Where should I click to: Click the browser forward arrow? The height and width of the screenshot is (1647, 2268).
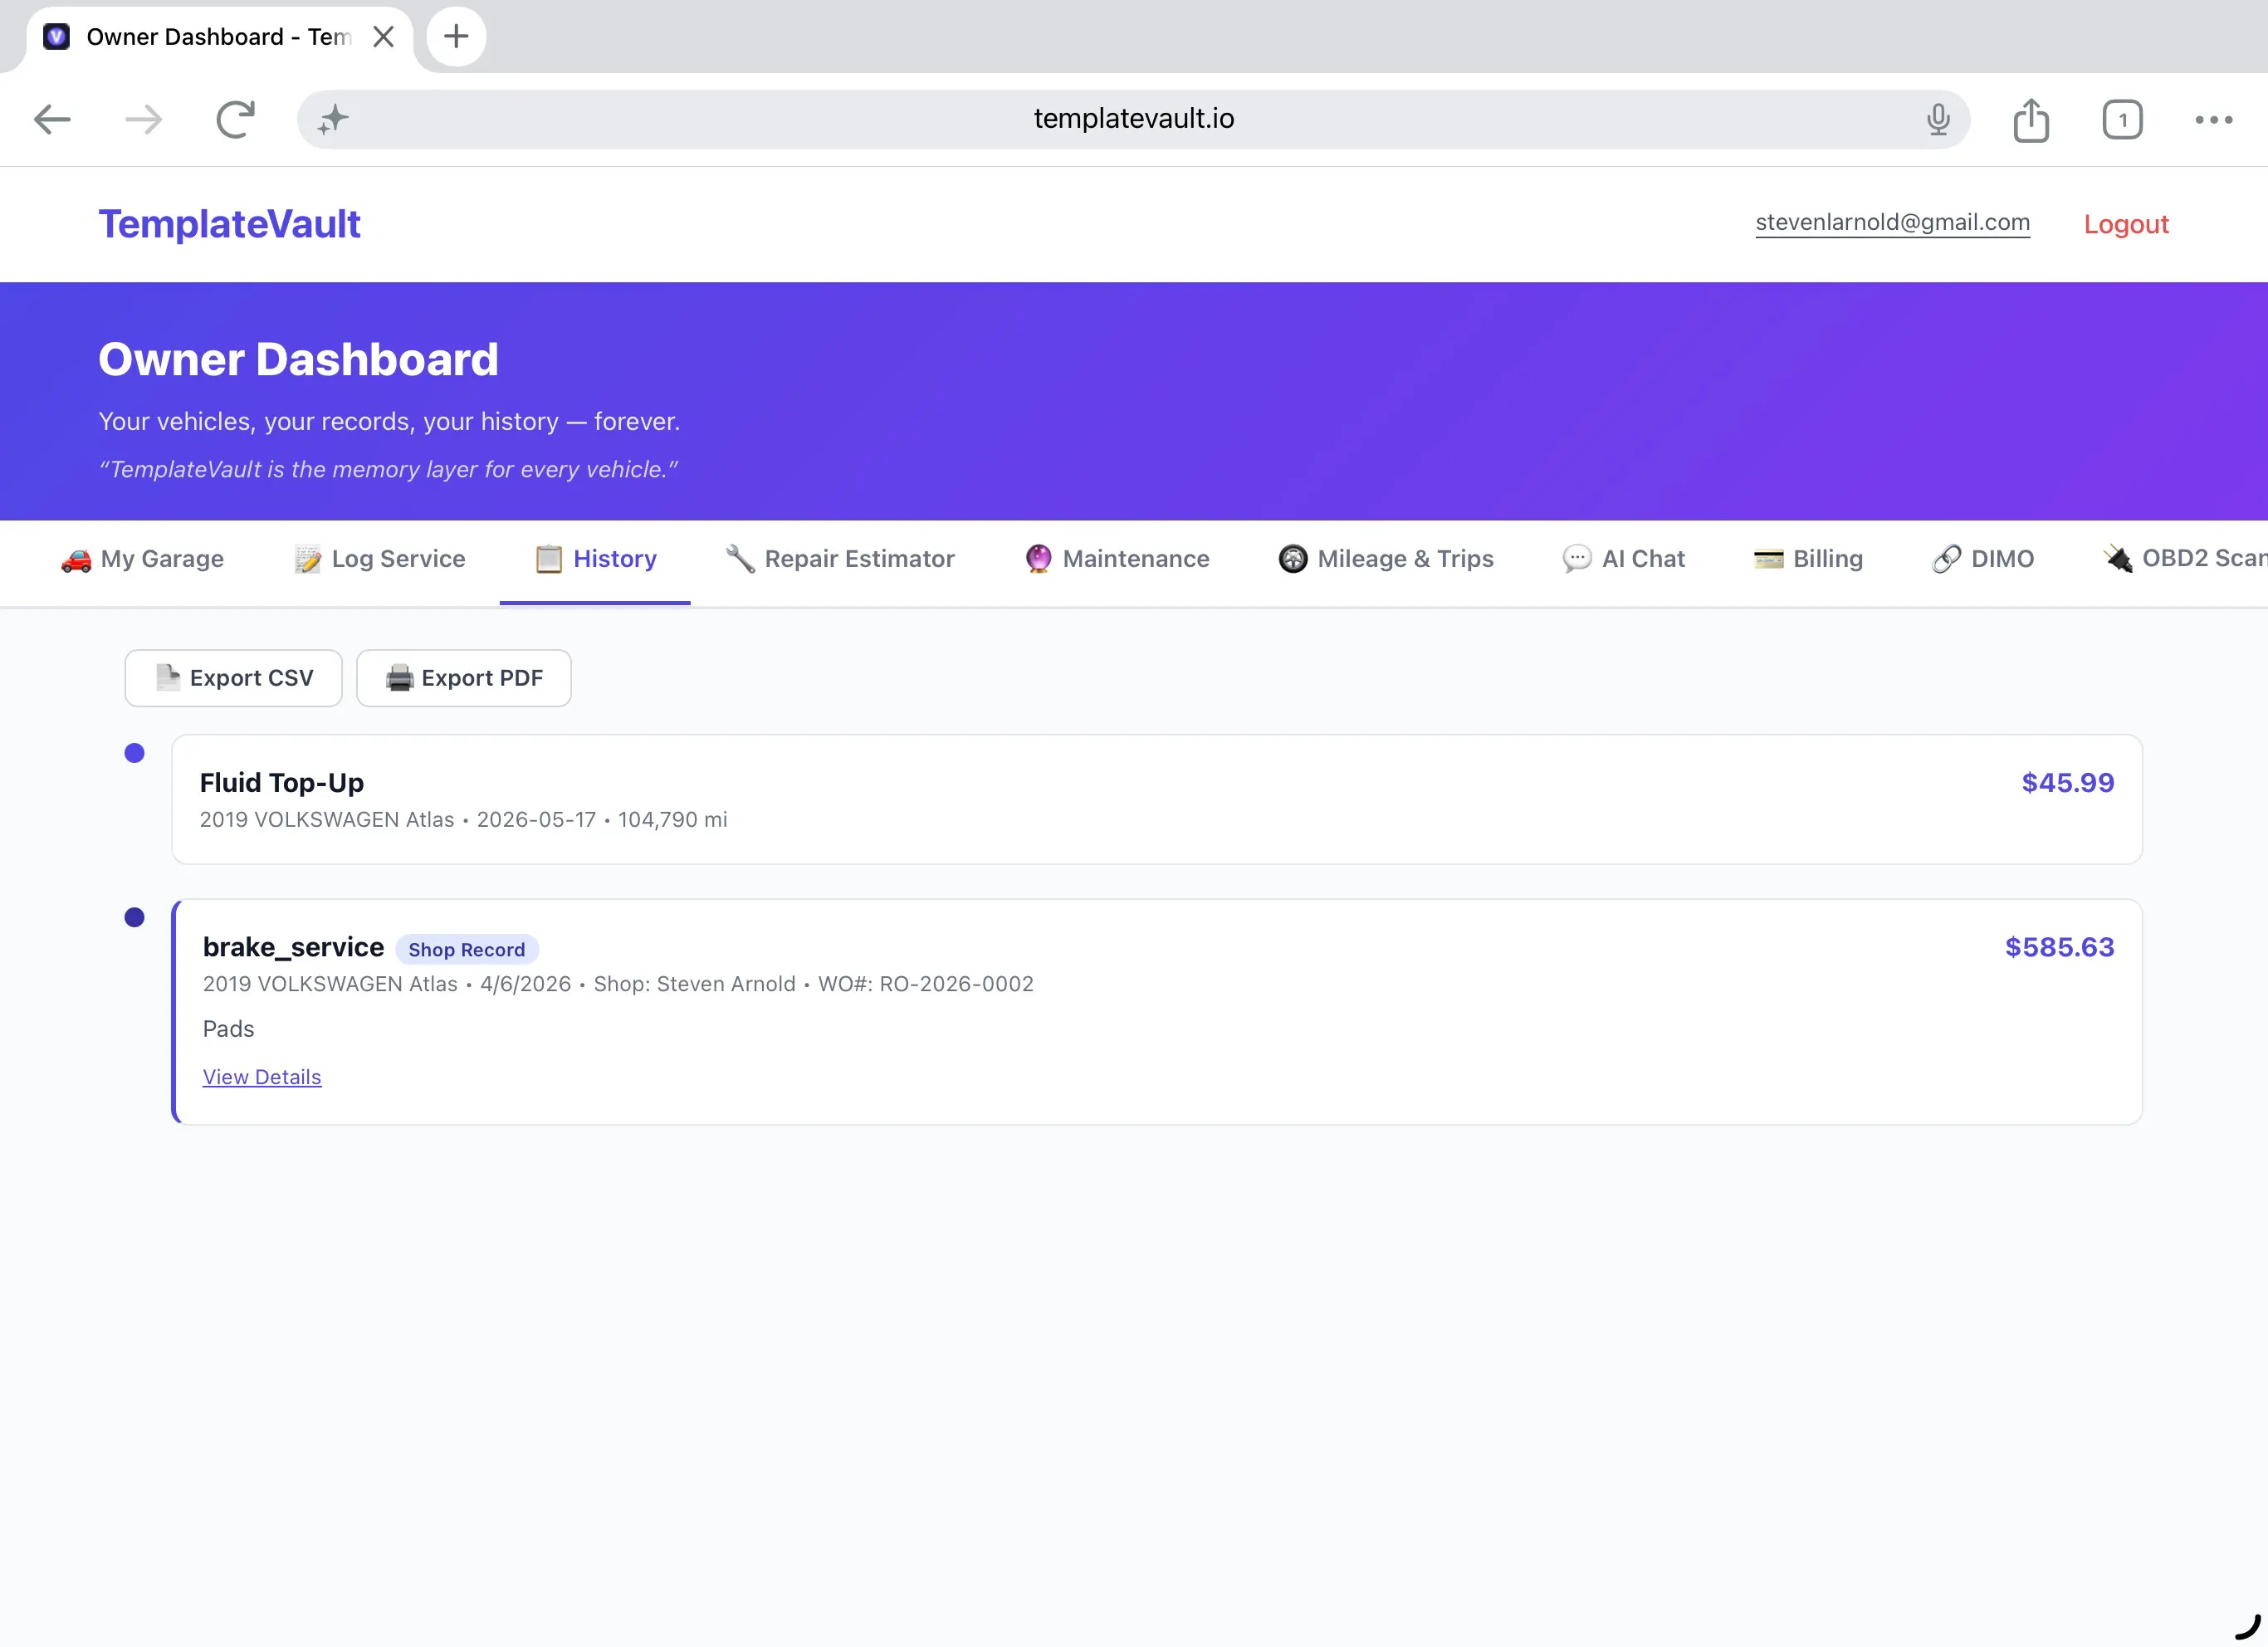tap(143, 120)
